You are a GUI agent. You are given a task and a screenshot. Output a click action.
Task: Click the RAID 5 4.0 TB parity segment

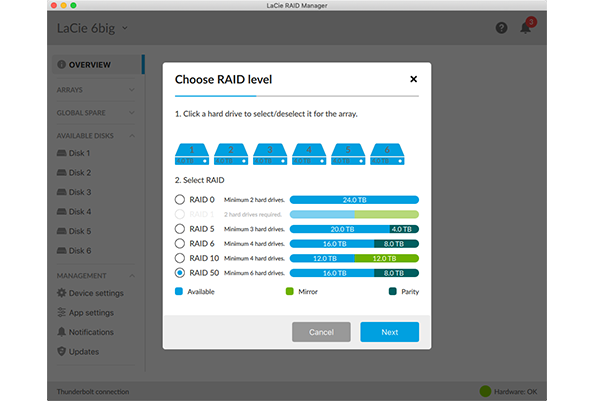[x=404, y=229]
